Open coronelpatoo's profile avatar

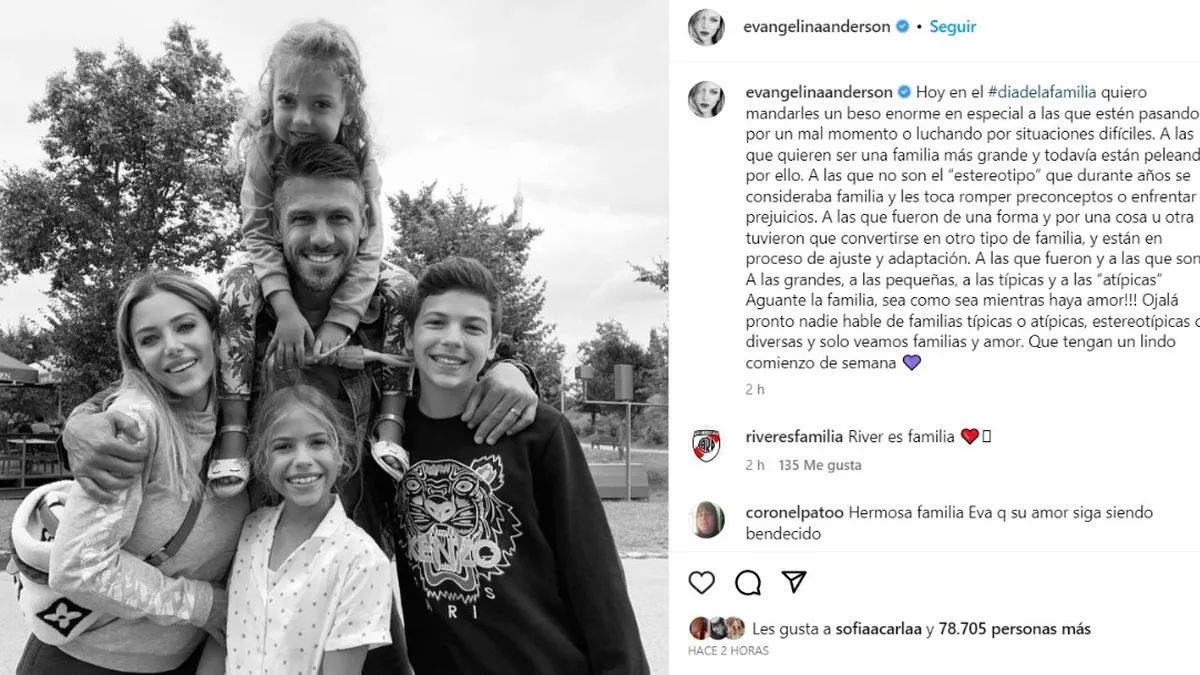706,519
